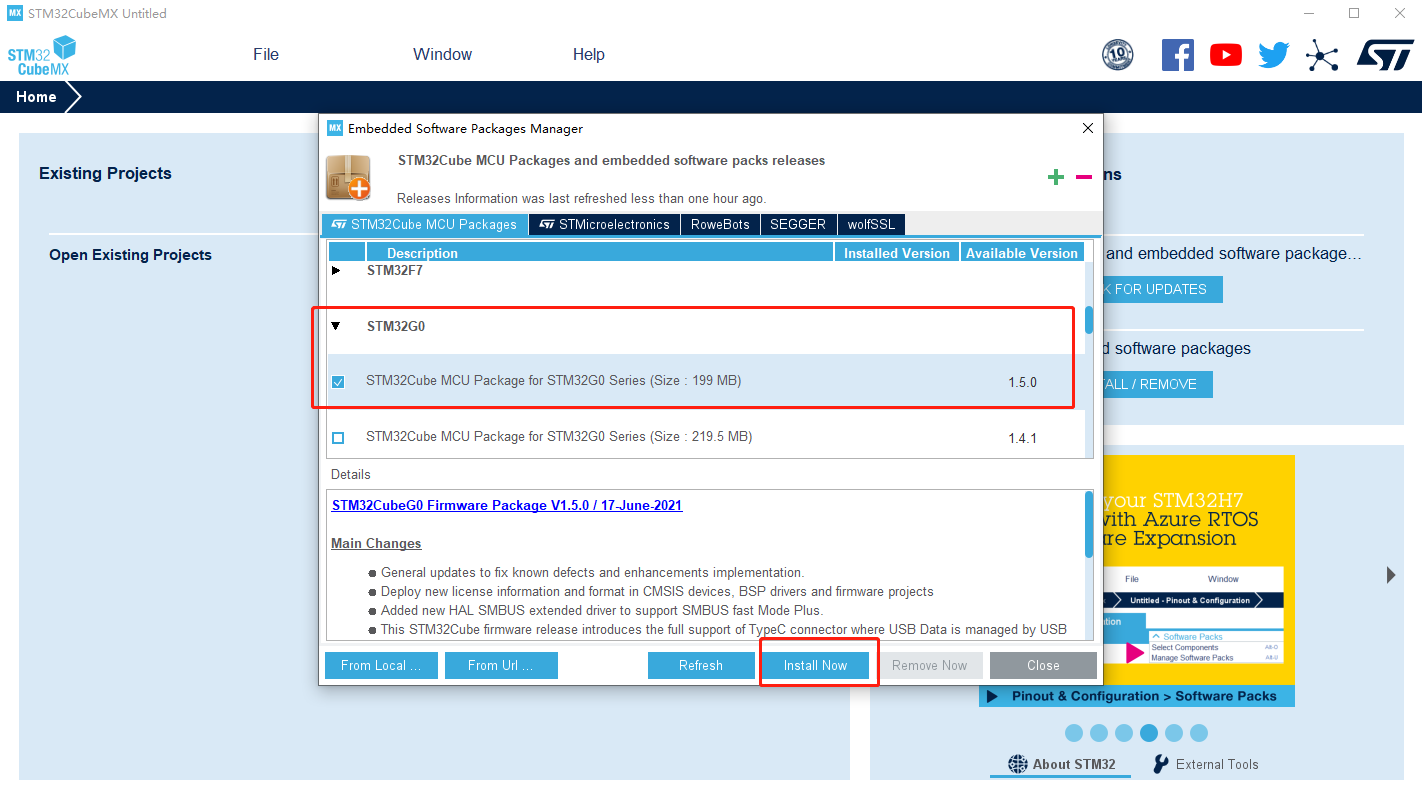
Task: Click the next banner arrow
Action: [x=1391, y=575]
